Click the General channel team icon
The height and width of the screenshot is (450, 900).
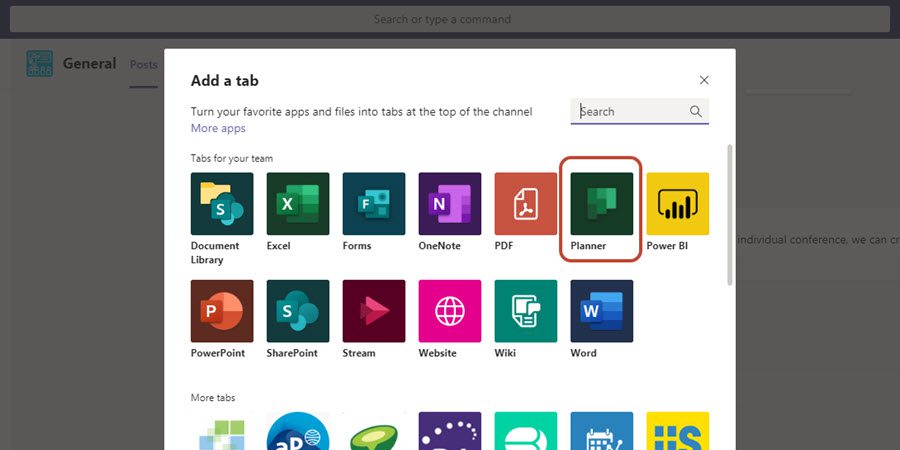pos(40,64)
